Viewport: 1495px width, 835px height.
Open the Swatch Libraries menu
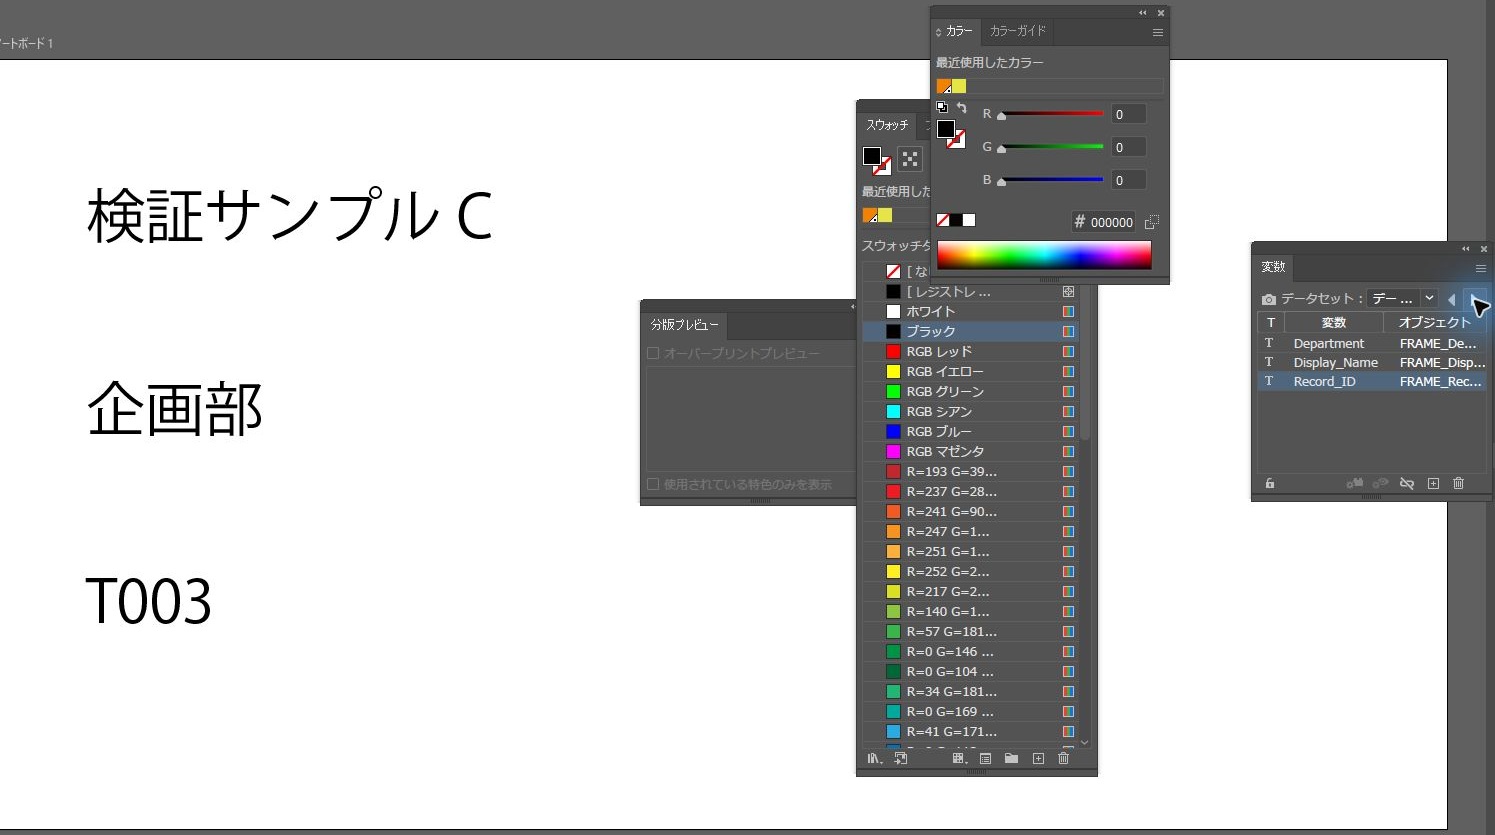(874, 759)
